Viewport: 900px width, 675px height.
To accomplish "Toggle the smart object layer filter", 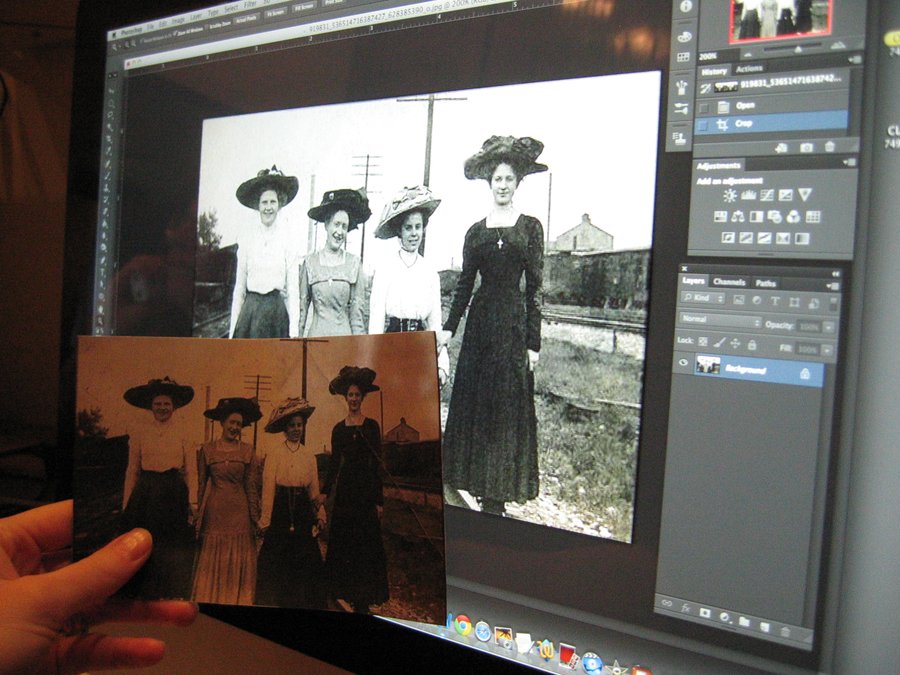I will [813, 303].
